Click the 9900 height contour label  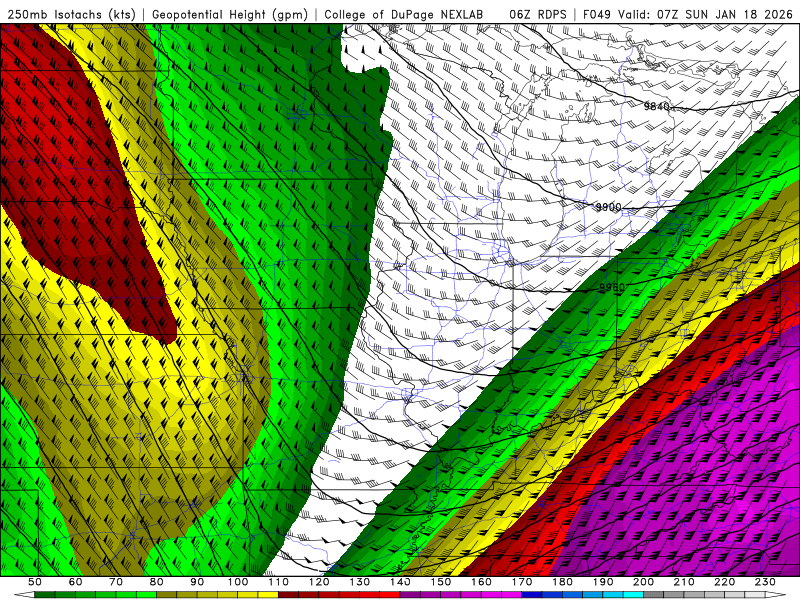click(x=609, y=207)
